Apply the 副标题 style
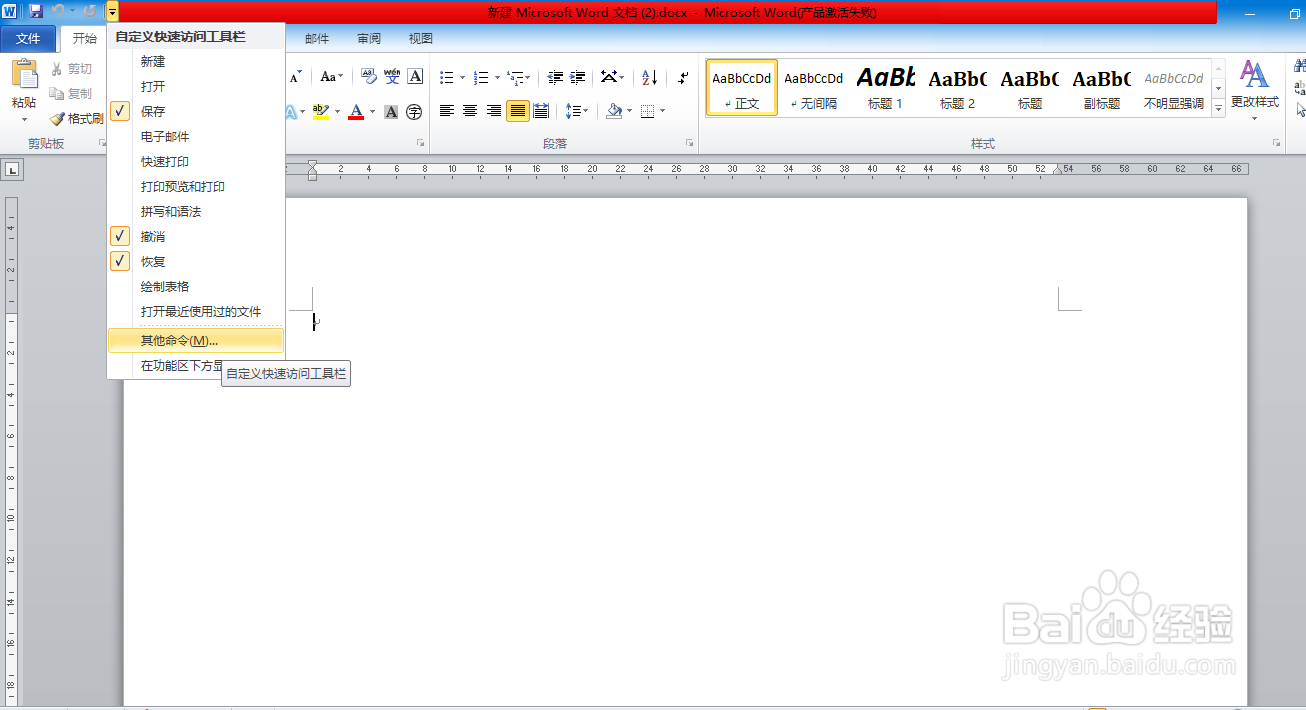This screenshot has height=710, width=1306. click(x=1101, y=88)
